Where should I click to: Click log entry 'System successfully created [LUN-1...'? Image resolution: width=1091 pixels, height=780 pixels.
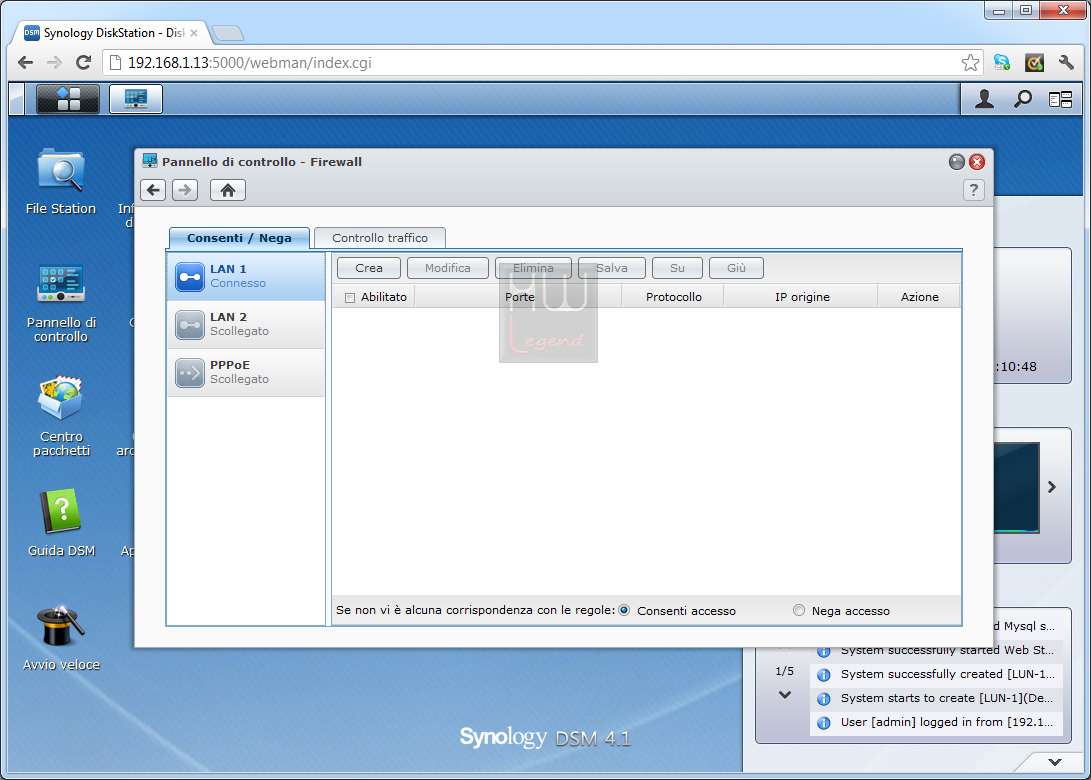point(937,674)
